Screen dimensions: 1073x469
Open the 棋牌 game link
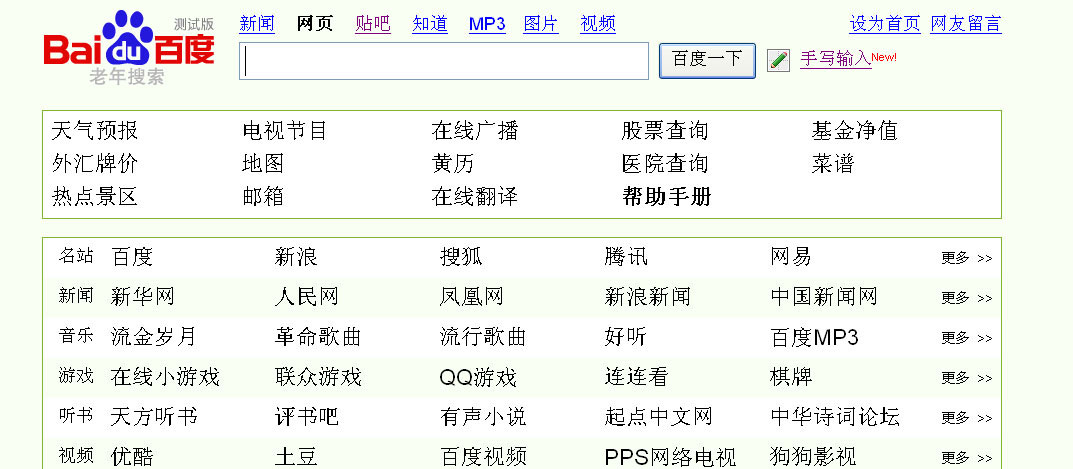[790, 377]
